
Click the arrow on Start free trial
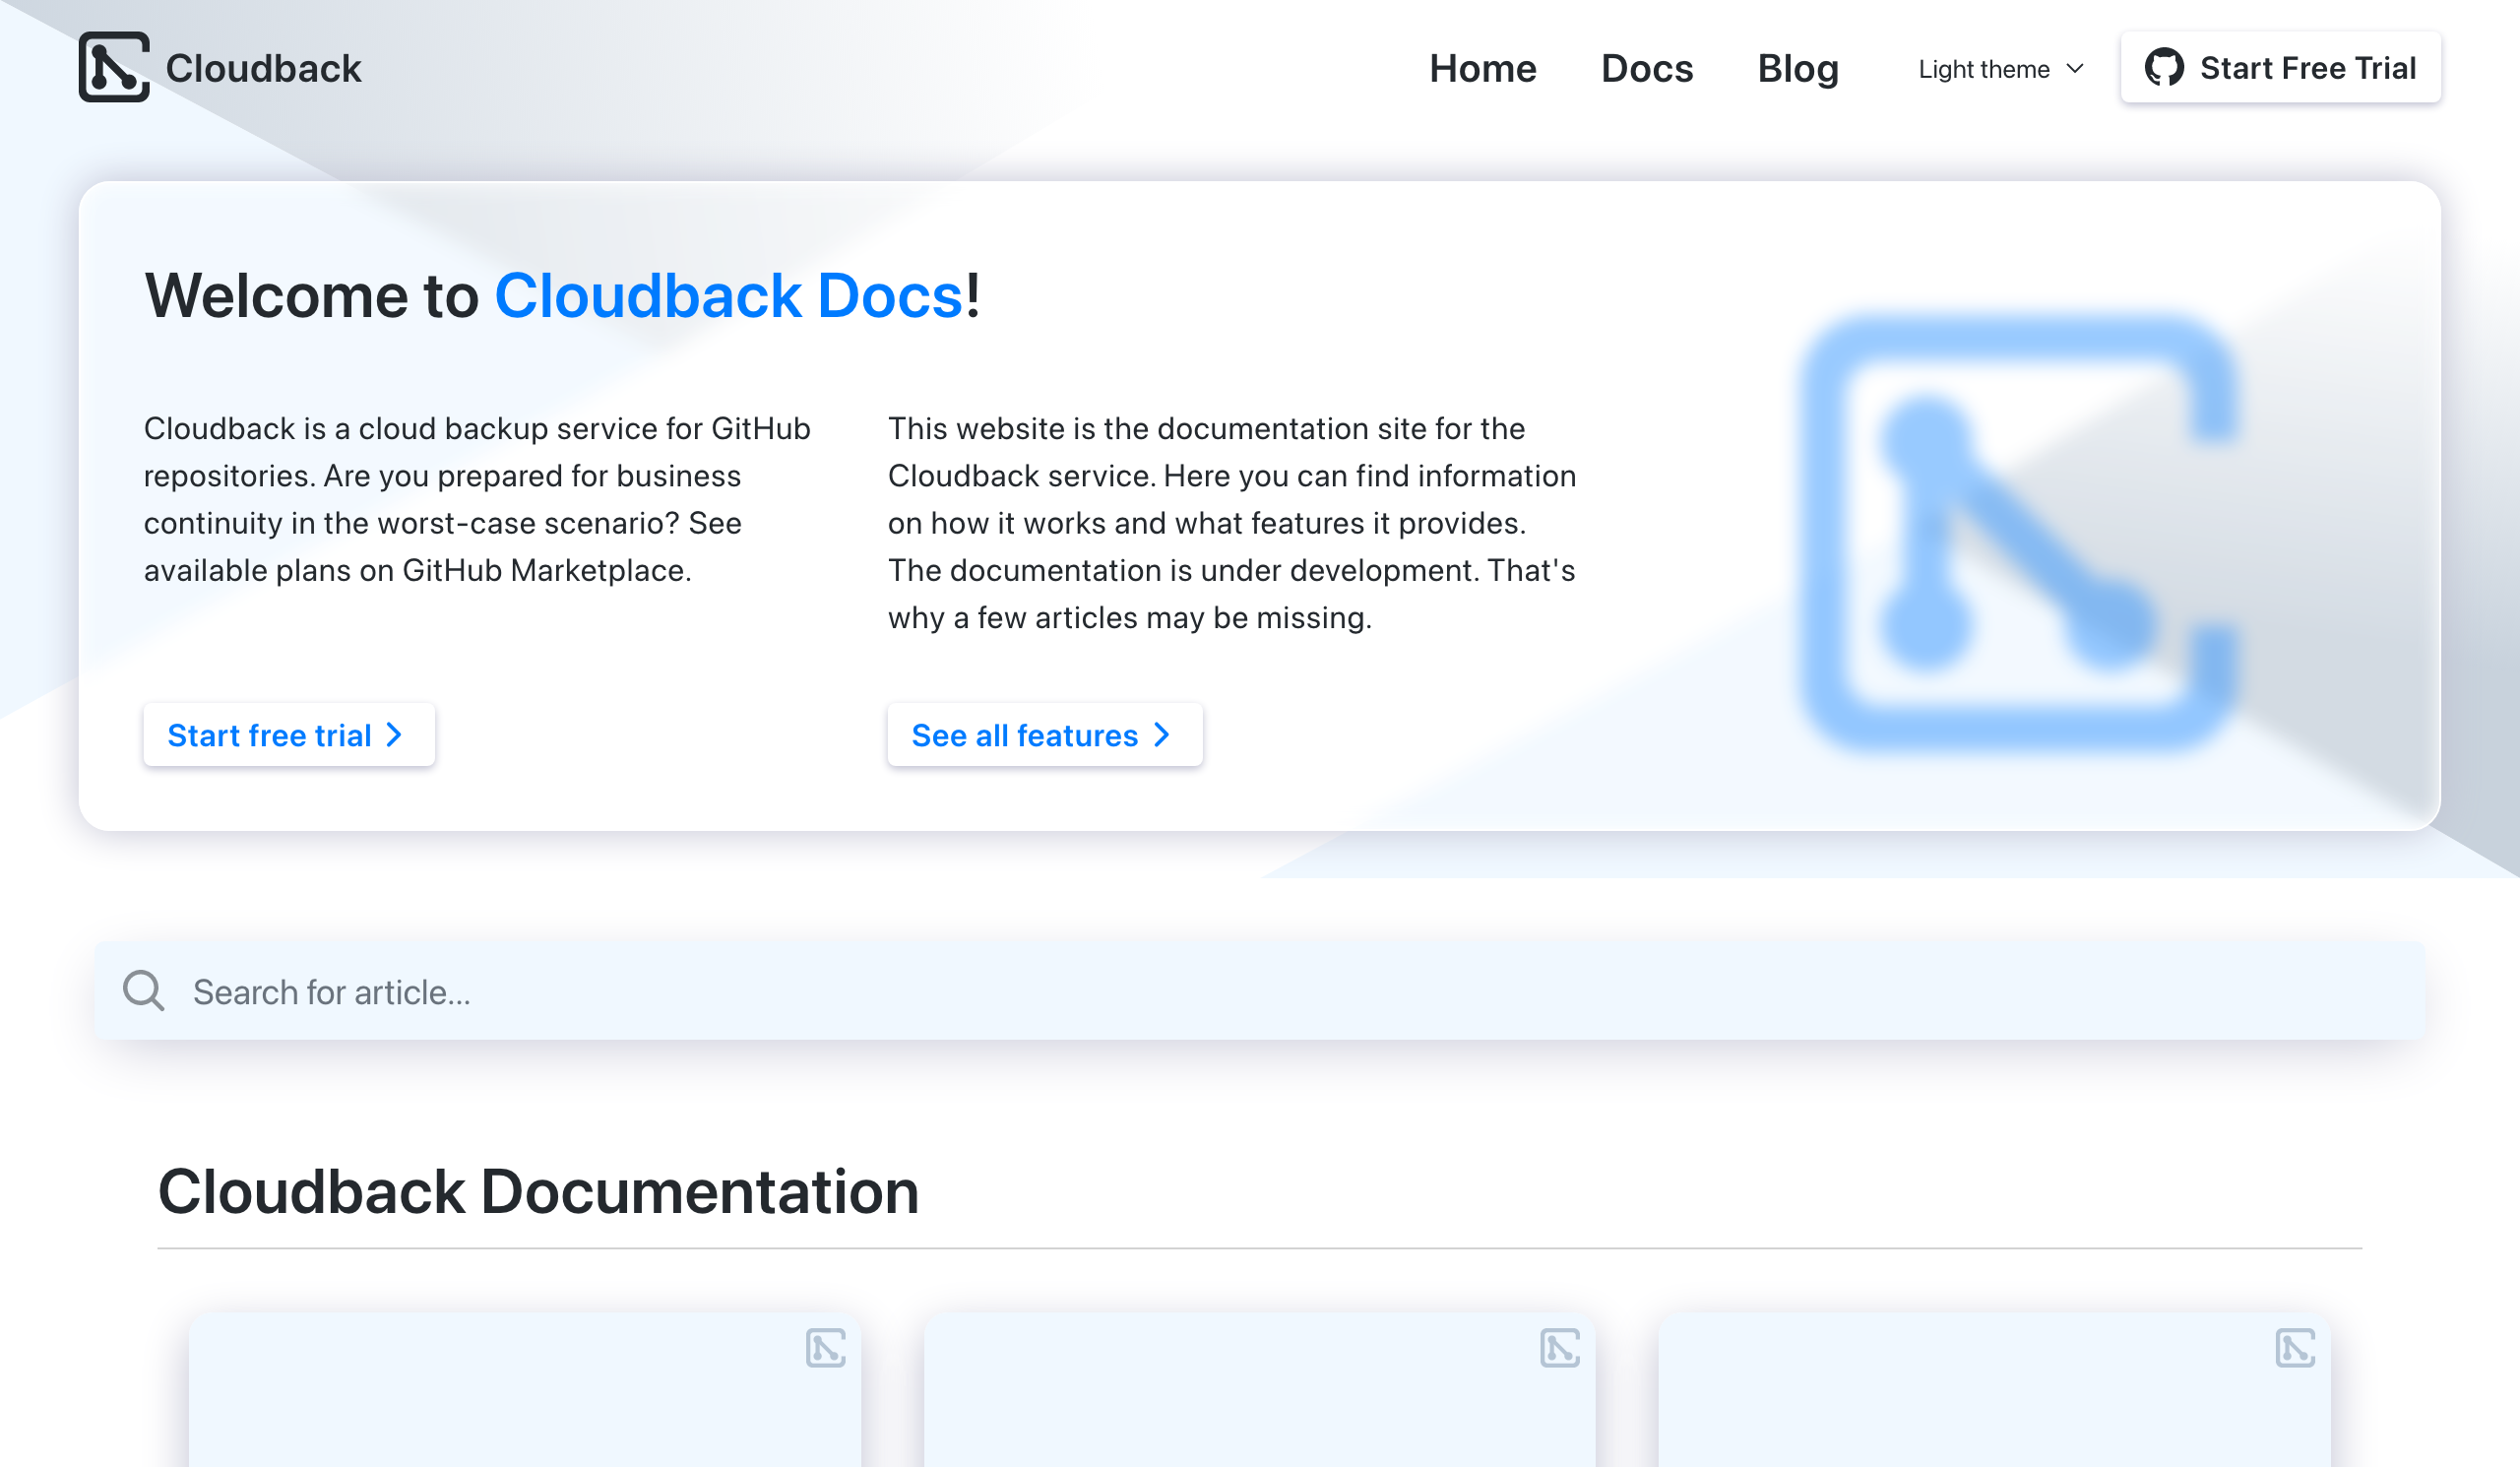tap(395, 735)
